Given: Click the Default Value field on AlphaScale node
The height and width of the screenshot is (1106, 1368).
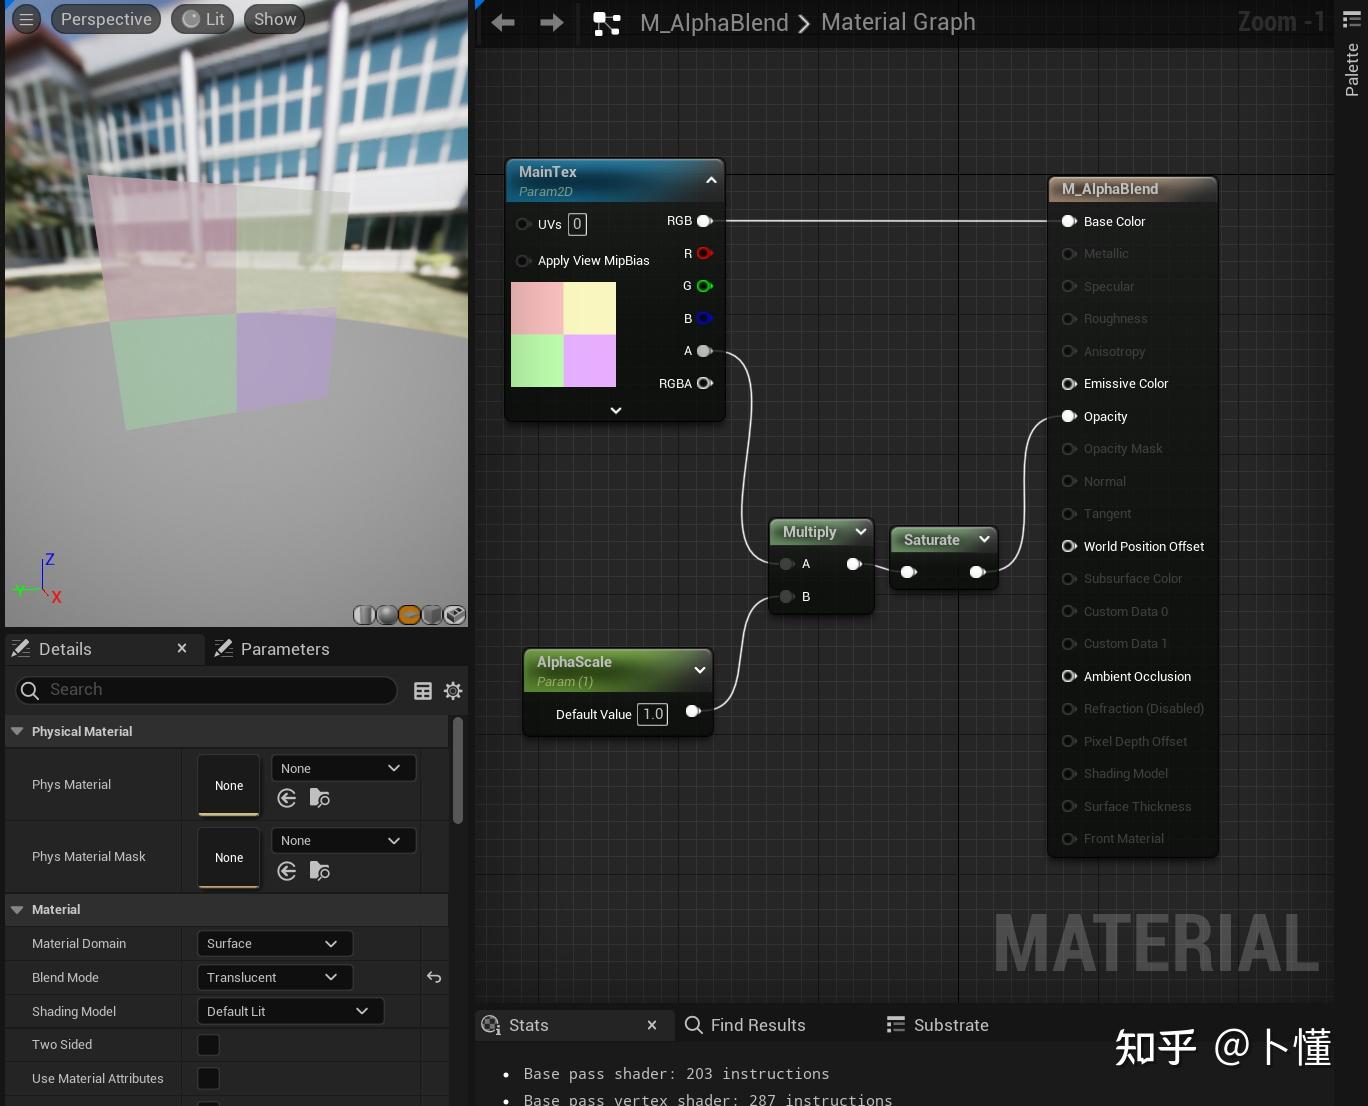Looking at the screenshot, I should pos(652,714).
